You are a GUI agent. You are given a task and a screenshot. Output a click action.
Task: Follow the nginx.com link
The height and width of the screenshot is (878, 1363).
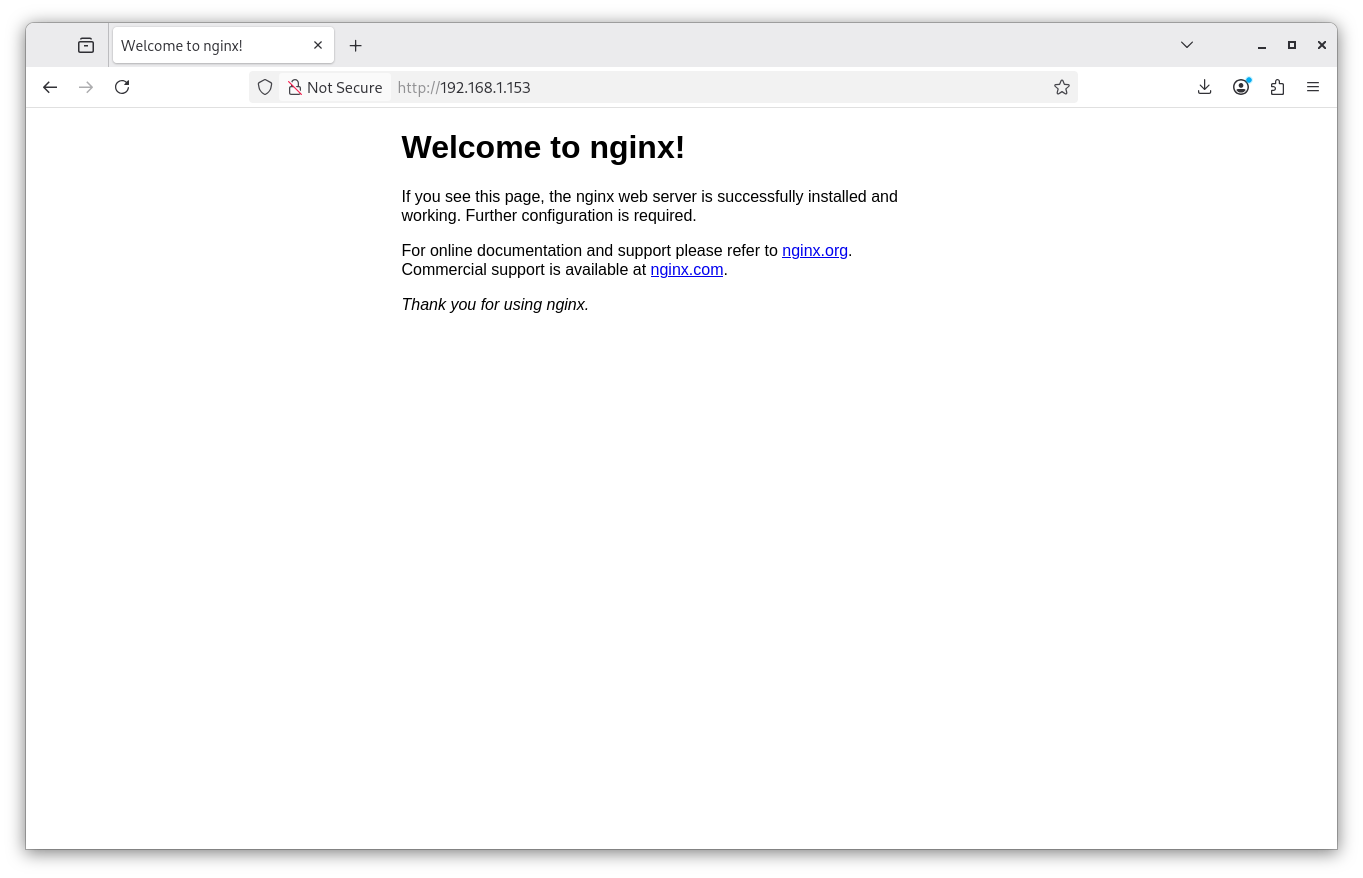pyautogui.click(x=686, y=269)
